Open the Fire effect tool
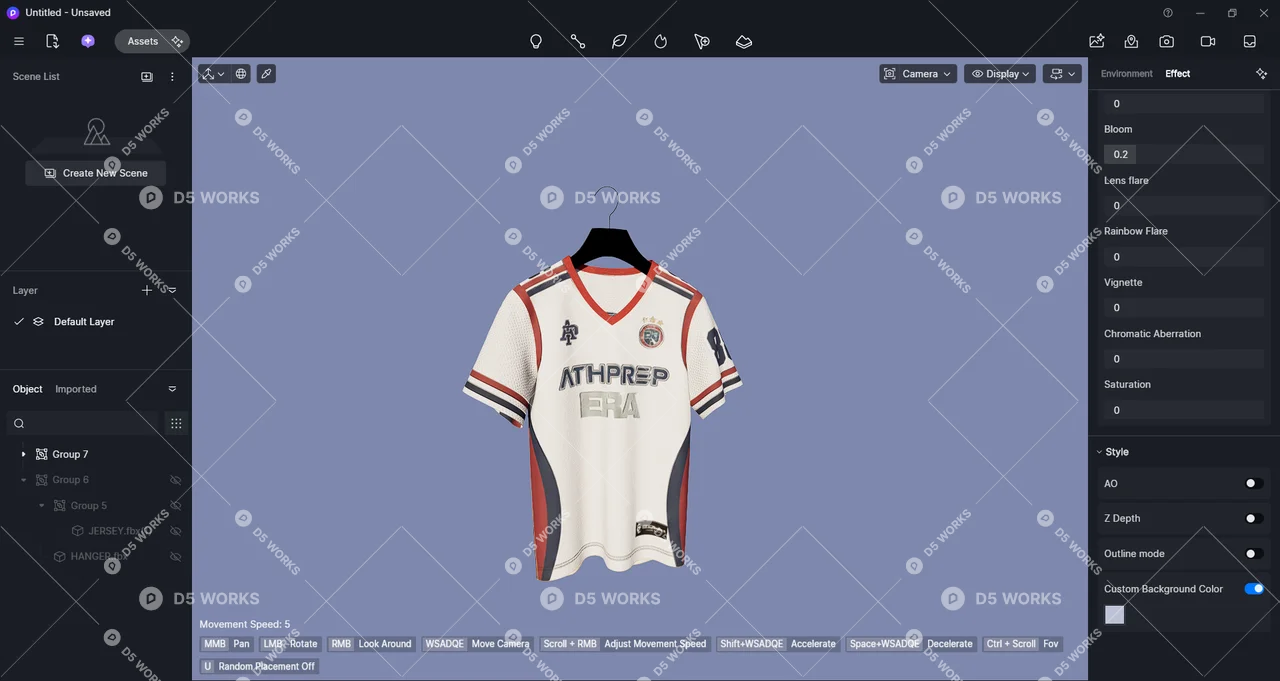 click(660, 41)
